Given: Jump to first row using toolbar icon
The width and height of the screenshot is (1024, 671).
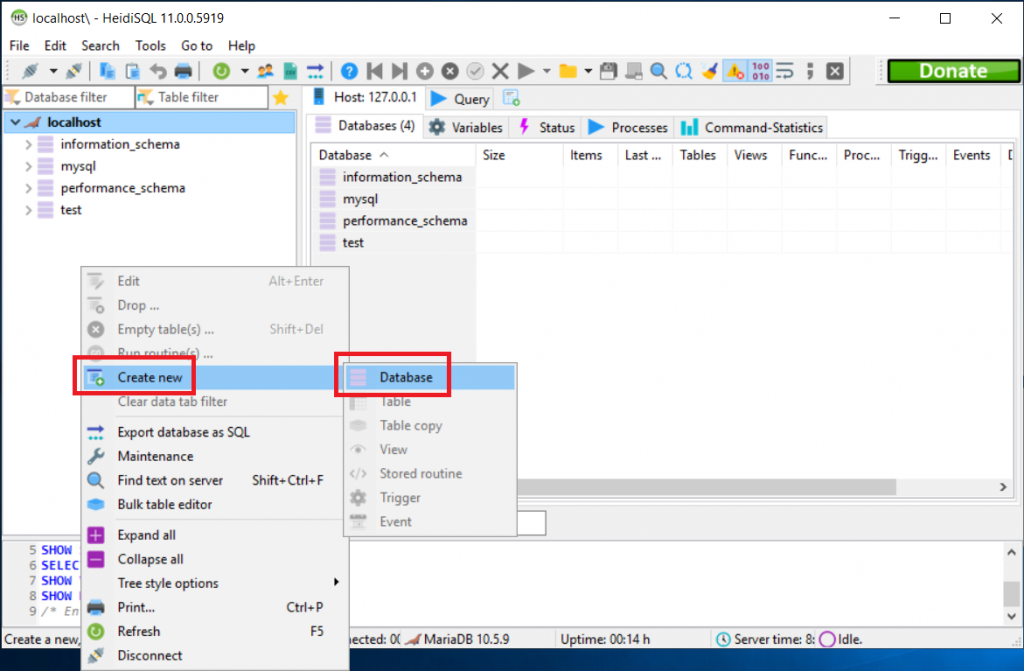Looking at the screenshot, I should click(375, 71).
